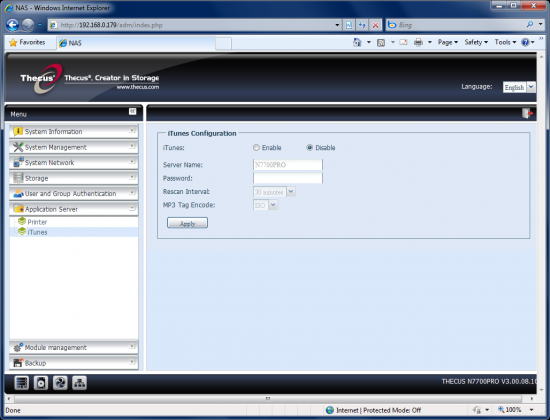550x420 pixels.
Task: Open the MP3 Tag Encode dropdown
Action: click(273, 205)
